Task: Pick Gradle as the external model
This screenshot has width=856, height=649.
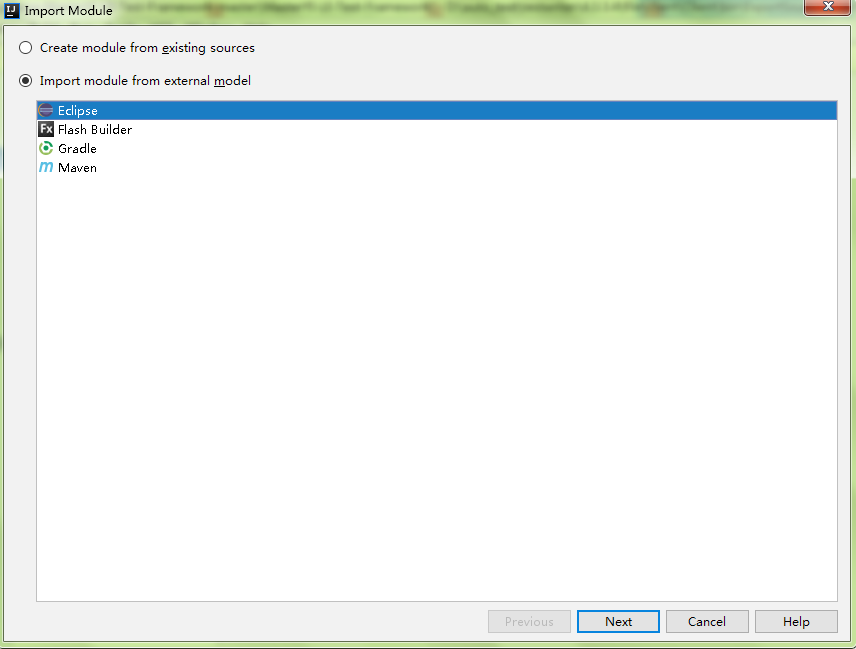Action: coord(437,148)
